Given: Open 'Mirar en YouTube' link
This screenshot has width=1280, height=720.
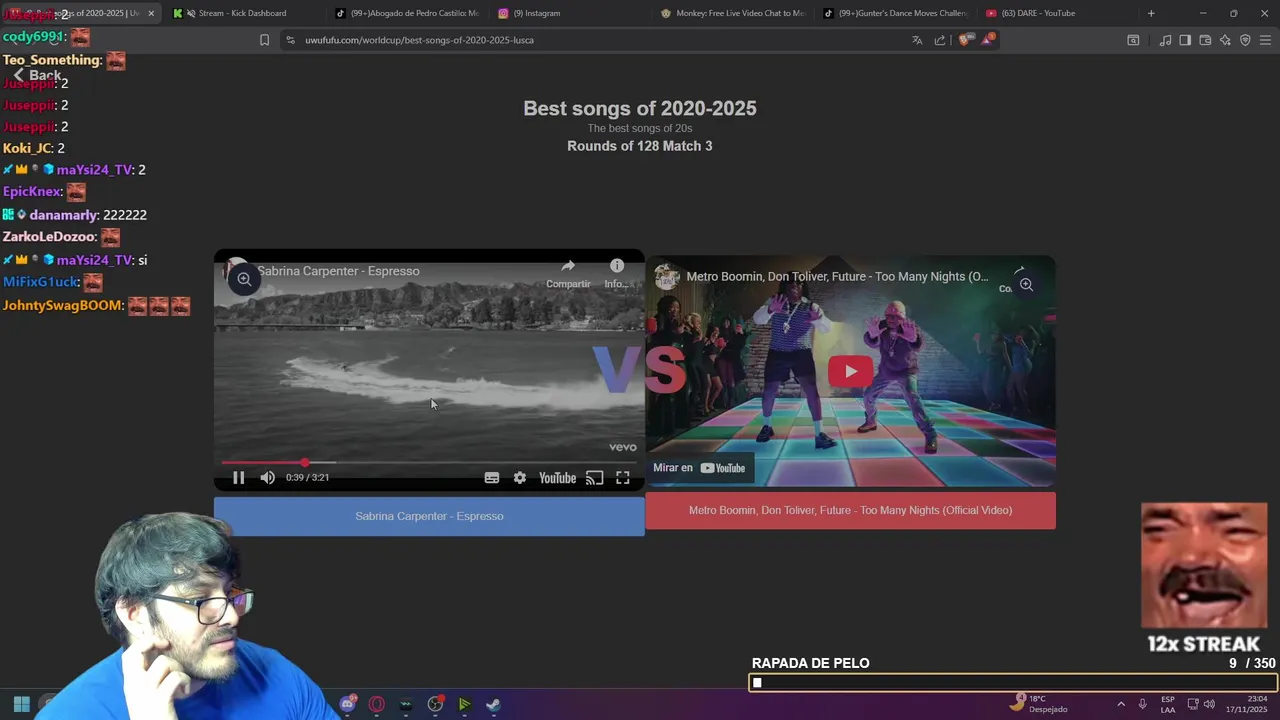Looking at the screenshot, I should [x=699, y=468].
